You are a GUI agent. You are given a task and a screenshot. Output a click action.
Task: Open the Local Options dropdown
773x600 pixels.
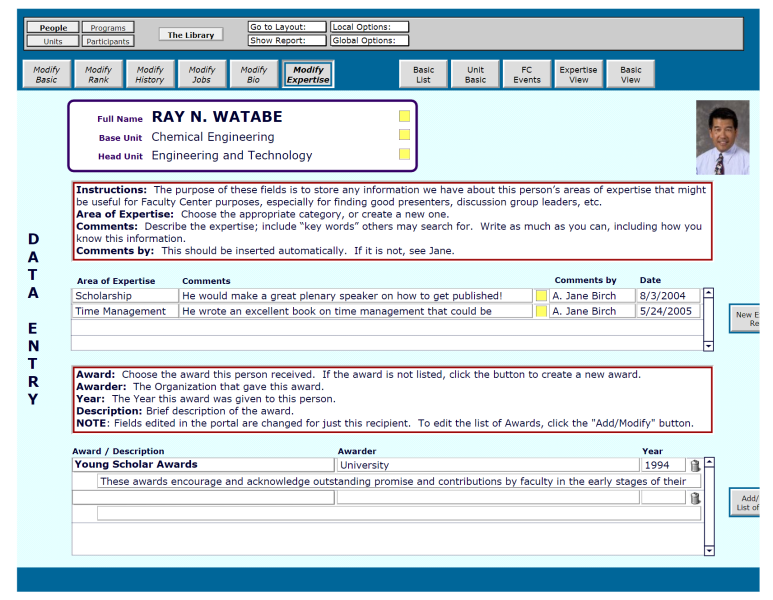(369, 27)
